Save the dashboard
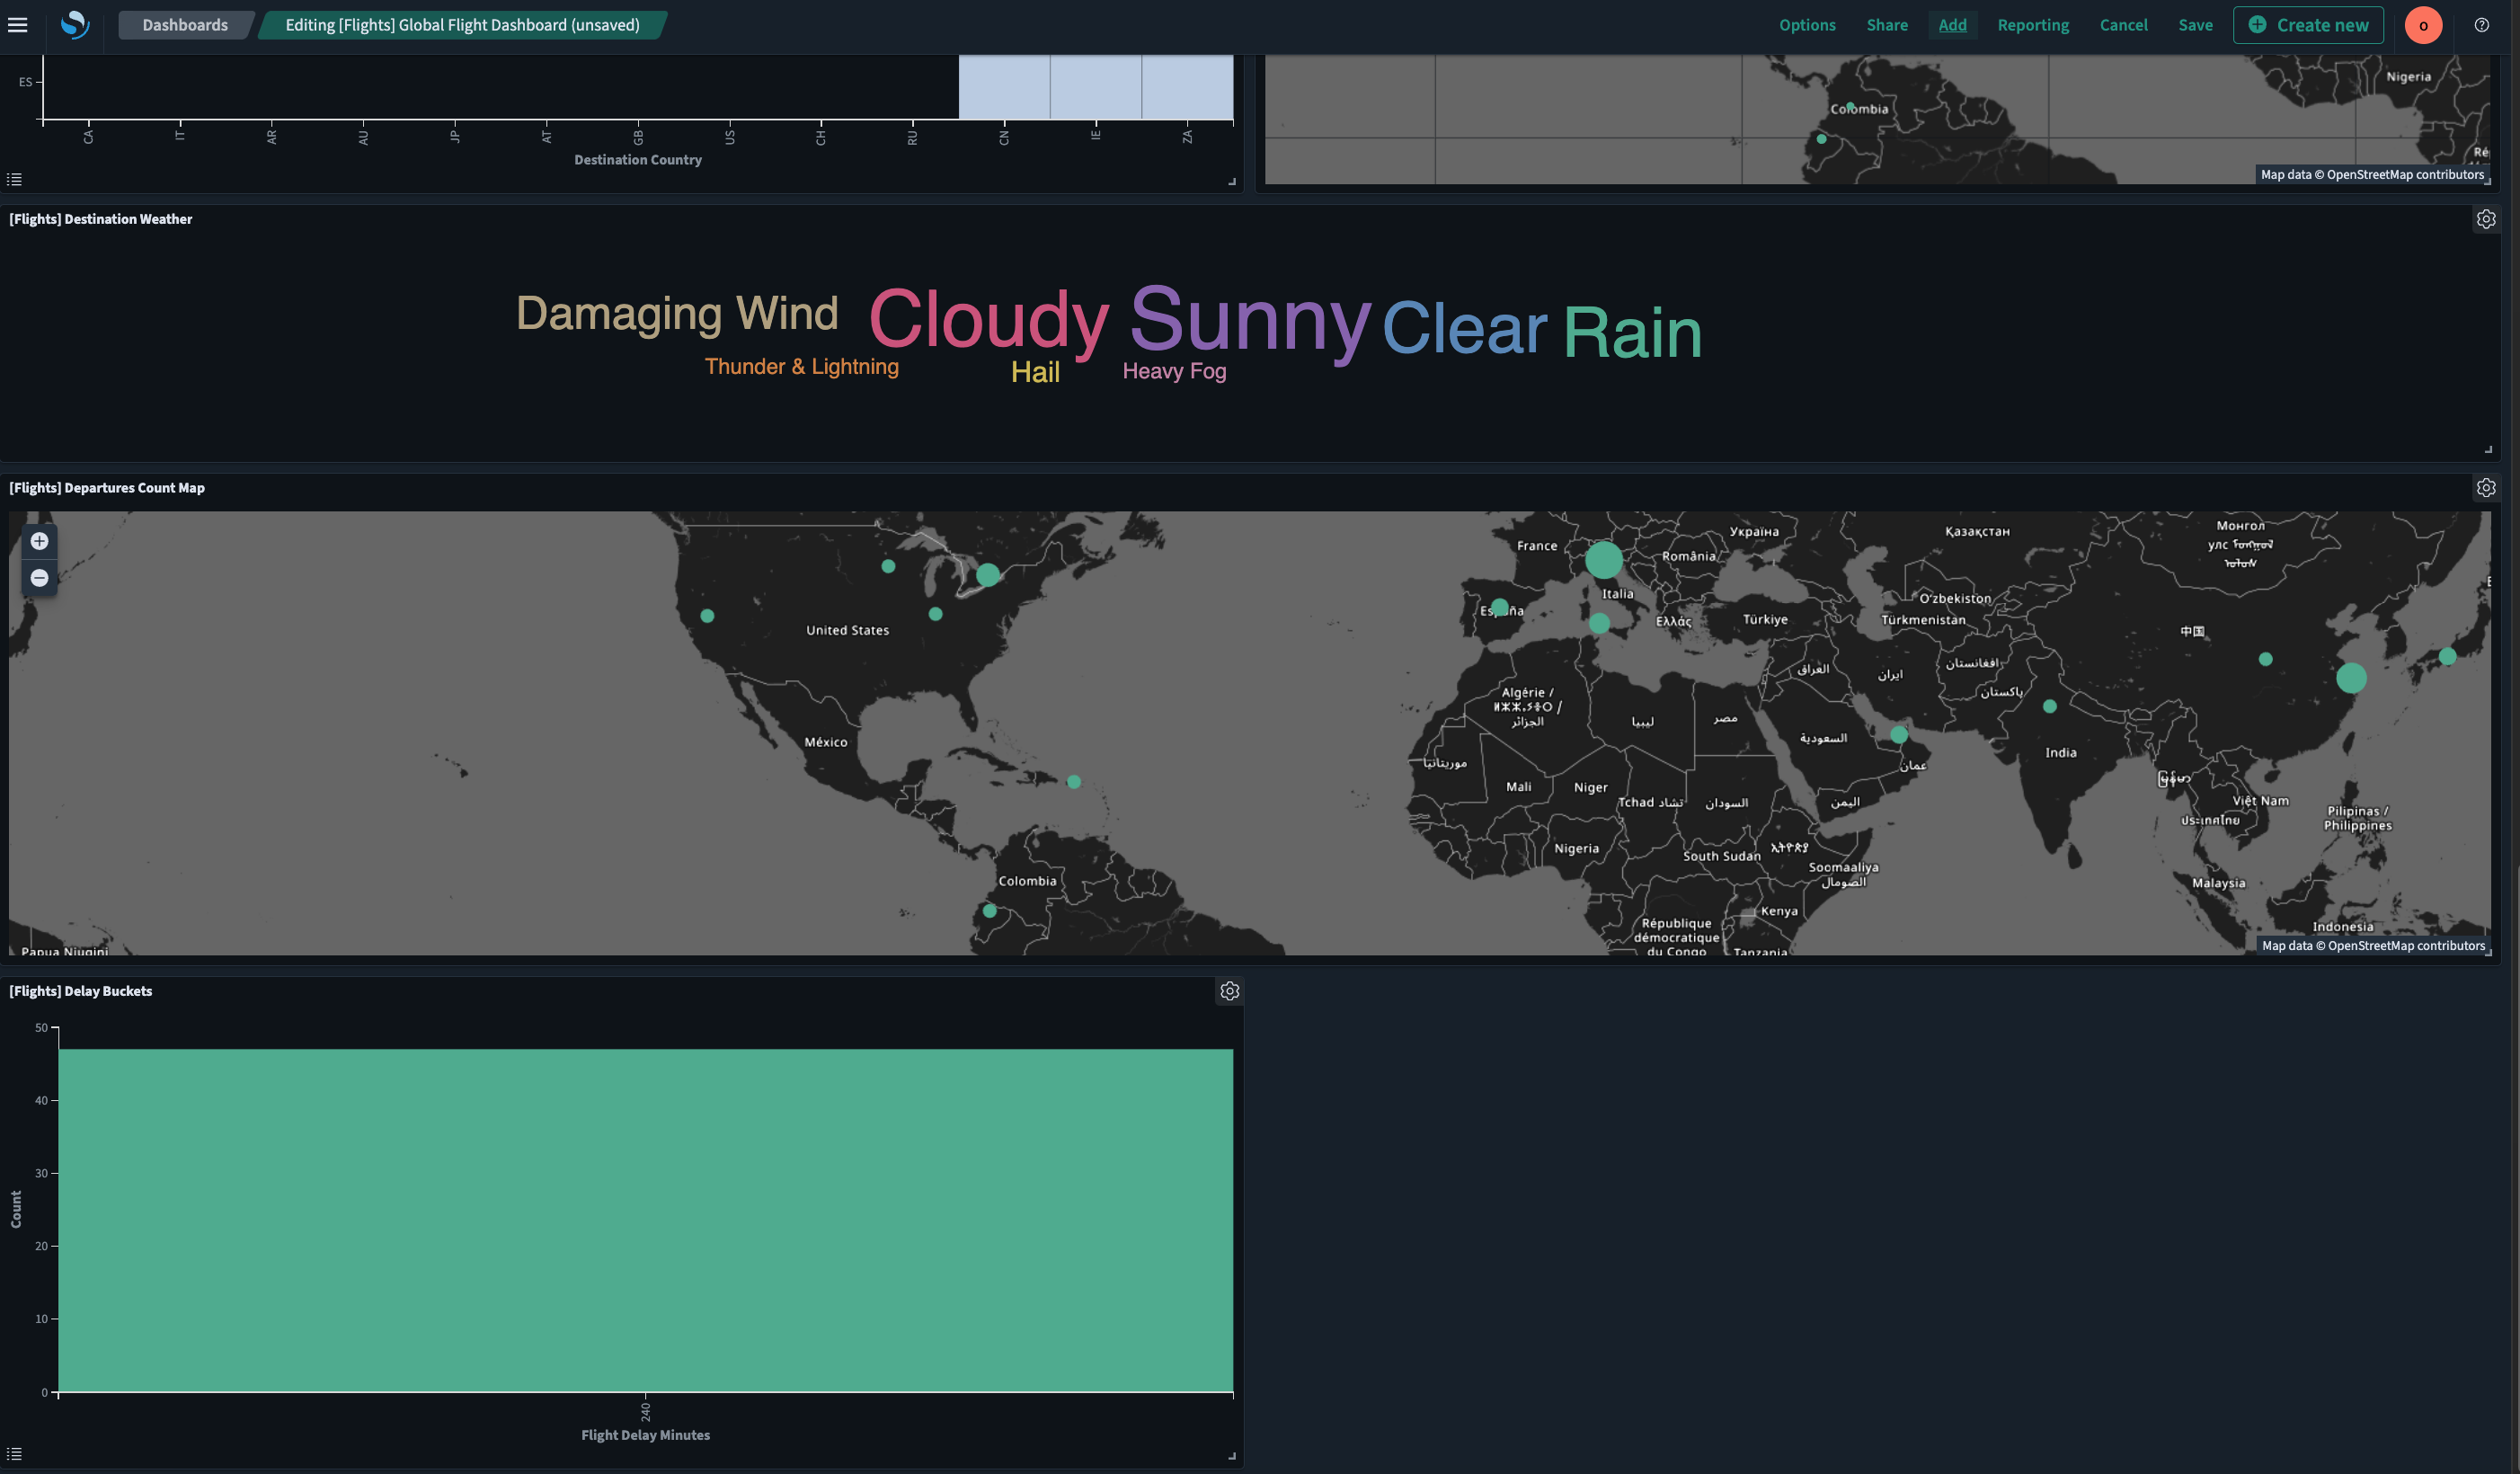Image resolution: width=2520 pixels, height=1474 pixels. coord(2195,25)
